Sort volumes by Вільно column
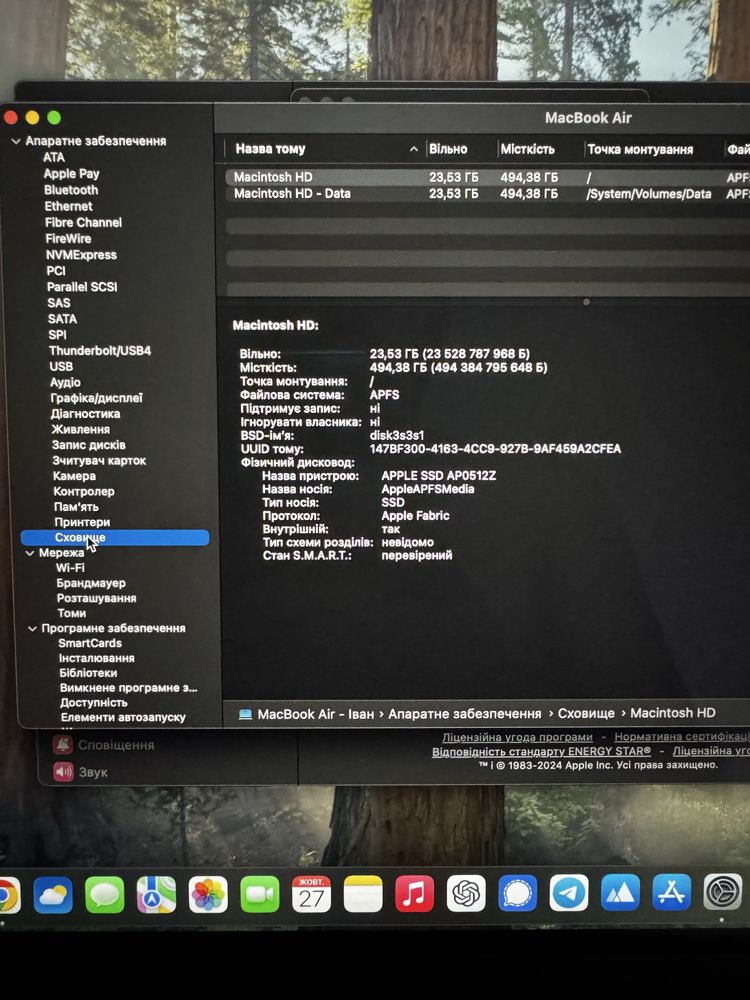750x1000 pixels. pos(448,149)
